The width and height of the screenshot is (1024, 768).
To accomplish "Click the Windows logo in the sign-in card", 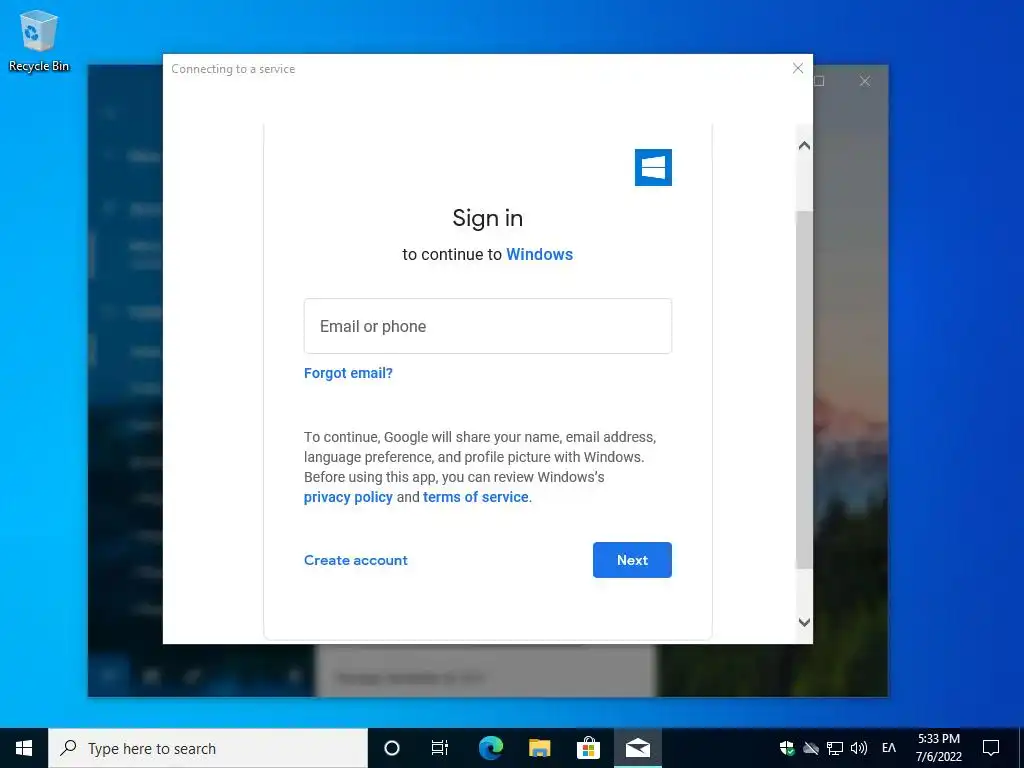I will point(653,167).
